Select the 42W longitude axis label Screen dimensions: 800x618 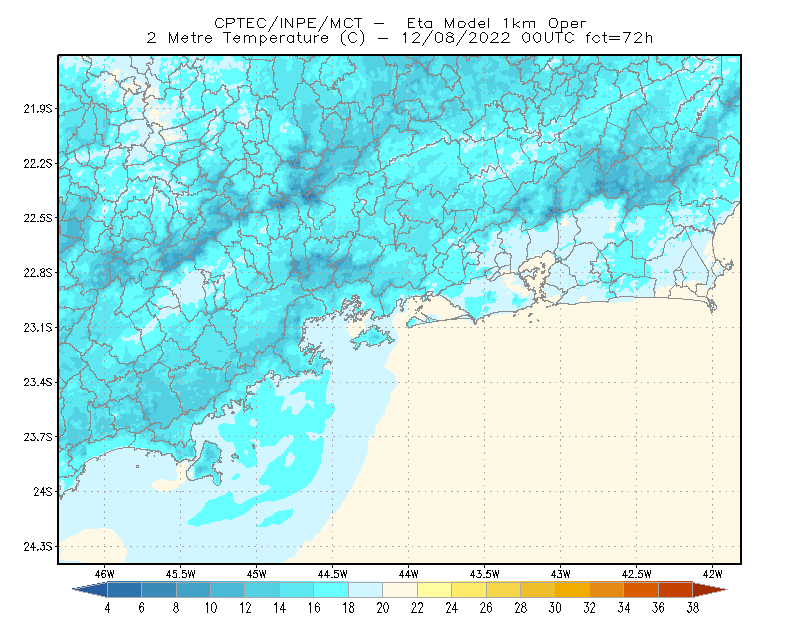point(712,574)
